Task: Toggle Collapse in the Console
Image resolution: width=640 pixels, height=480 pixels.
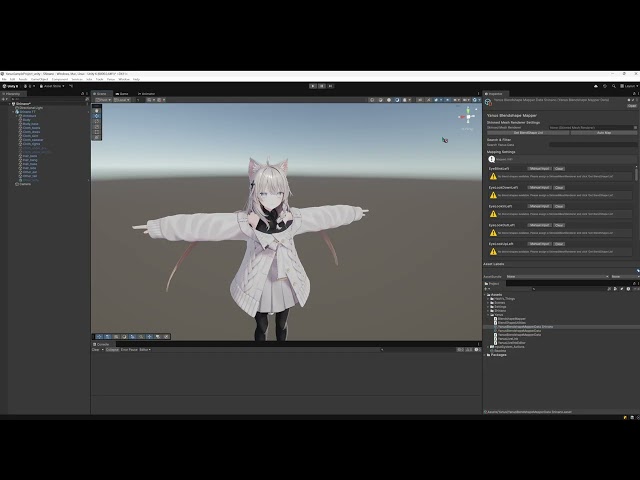Action: click(x=112, y=350)
